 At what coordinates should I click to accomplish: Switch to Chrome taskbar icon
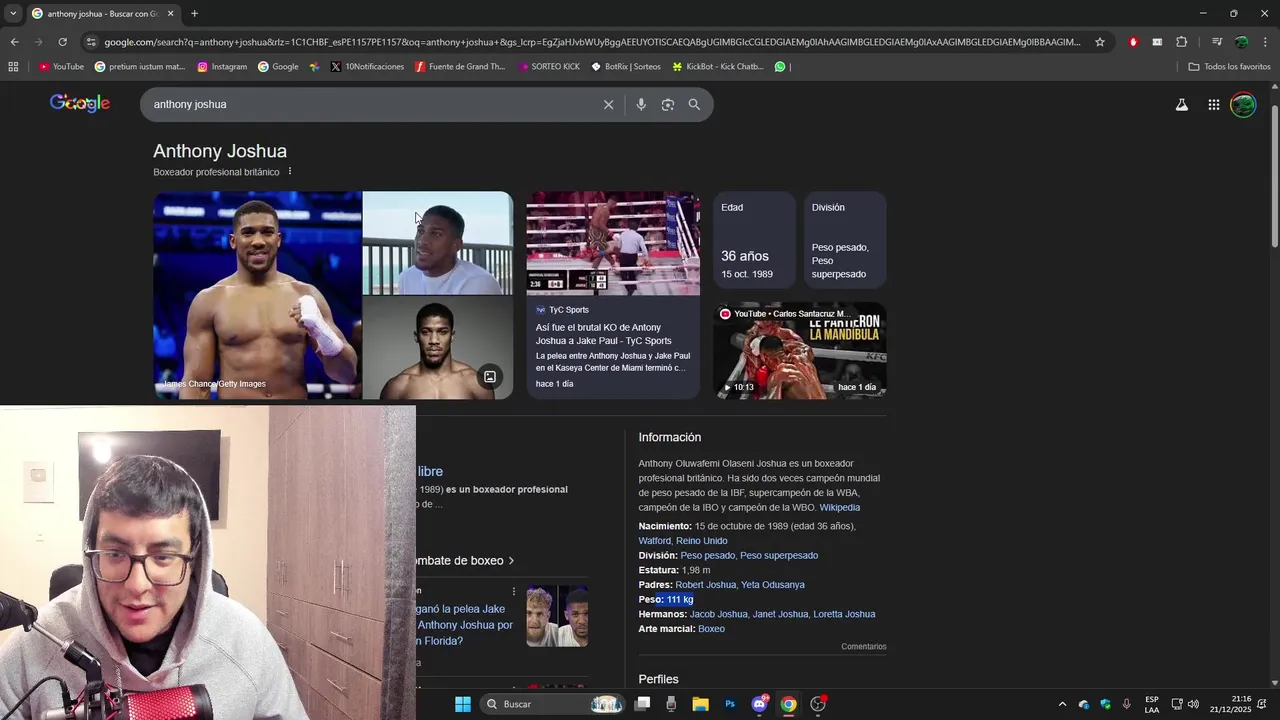click(789, 704)
